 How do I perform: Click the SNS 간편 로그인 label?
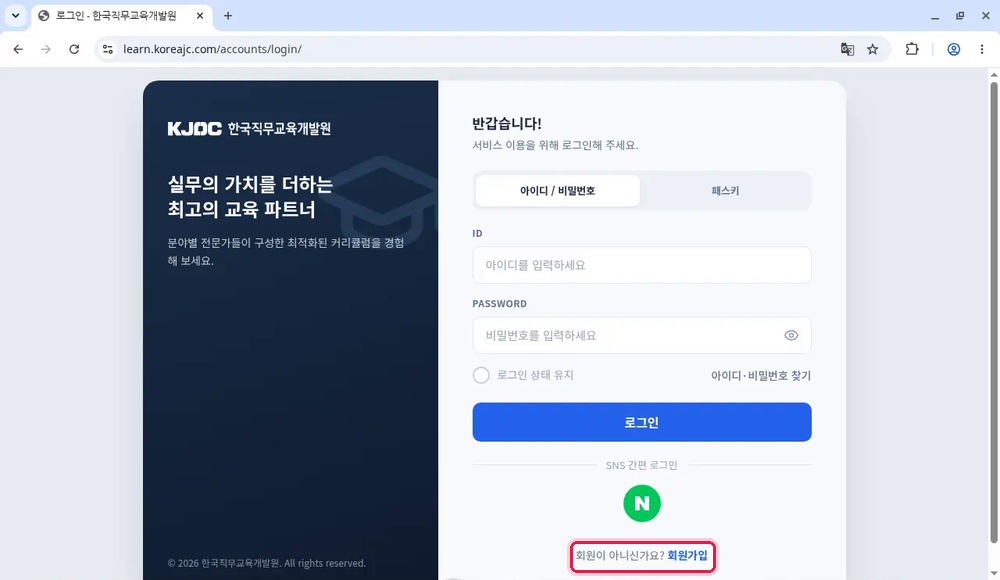pos(641,465)
